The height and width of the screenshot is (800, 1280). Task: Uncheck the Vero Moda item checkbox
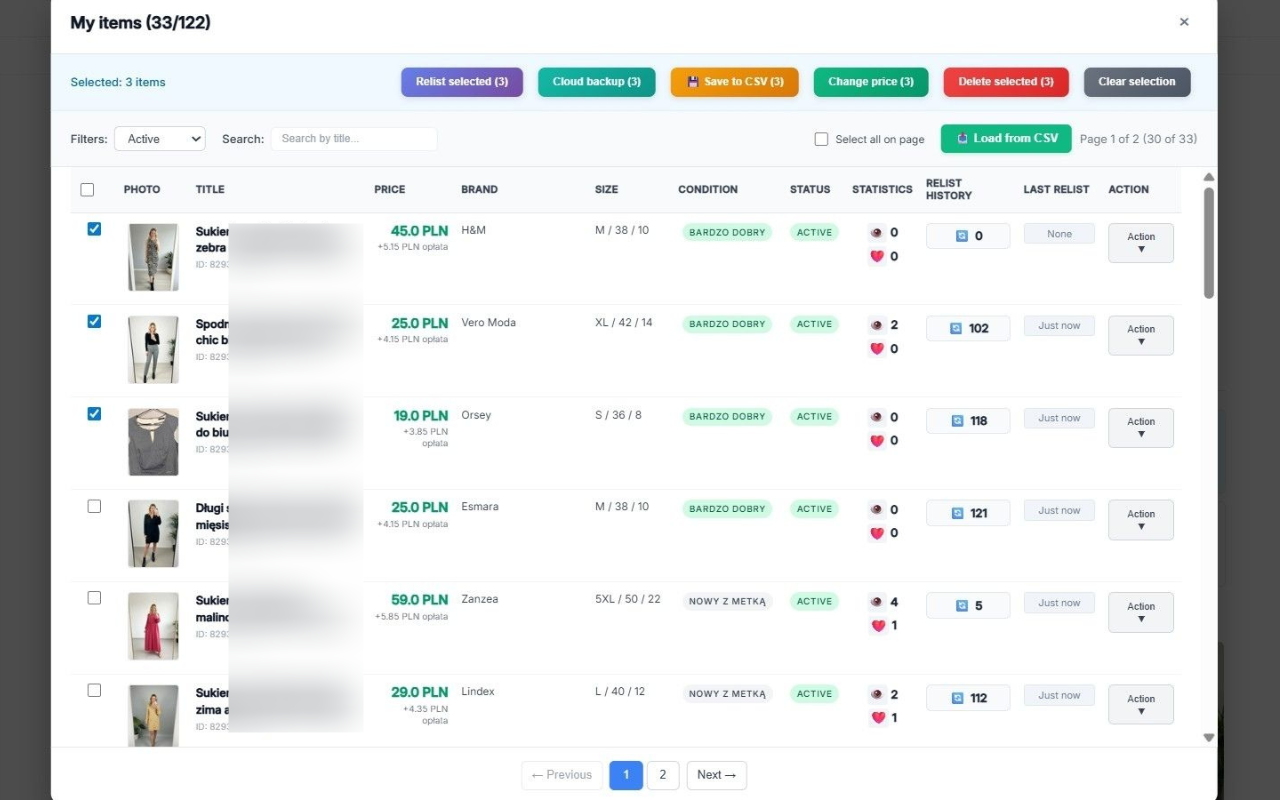(x=94, y=321)
